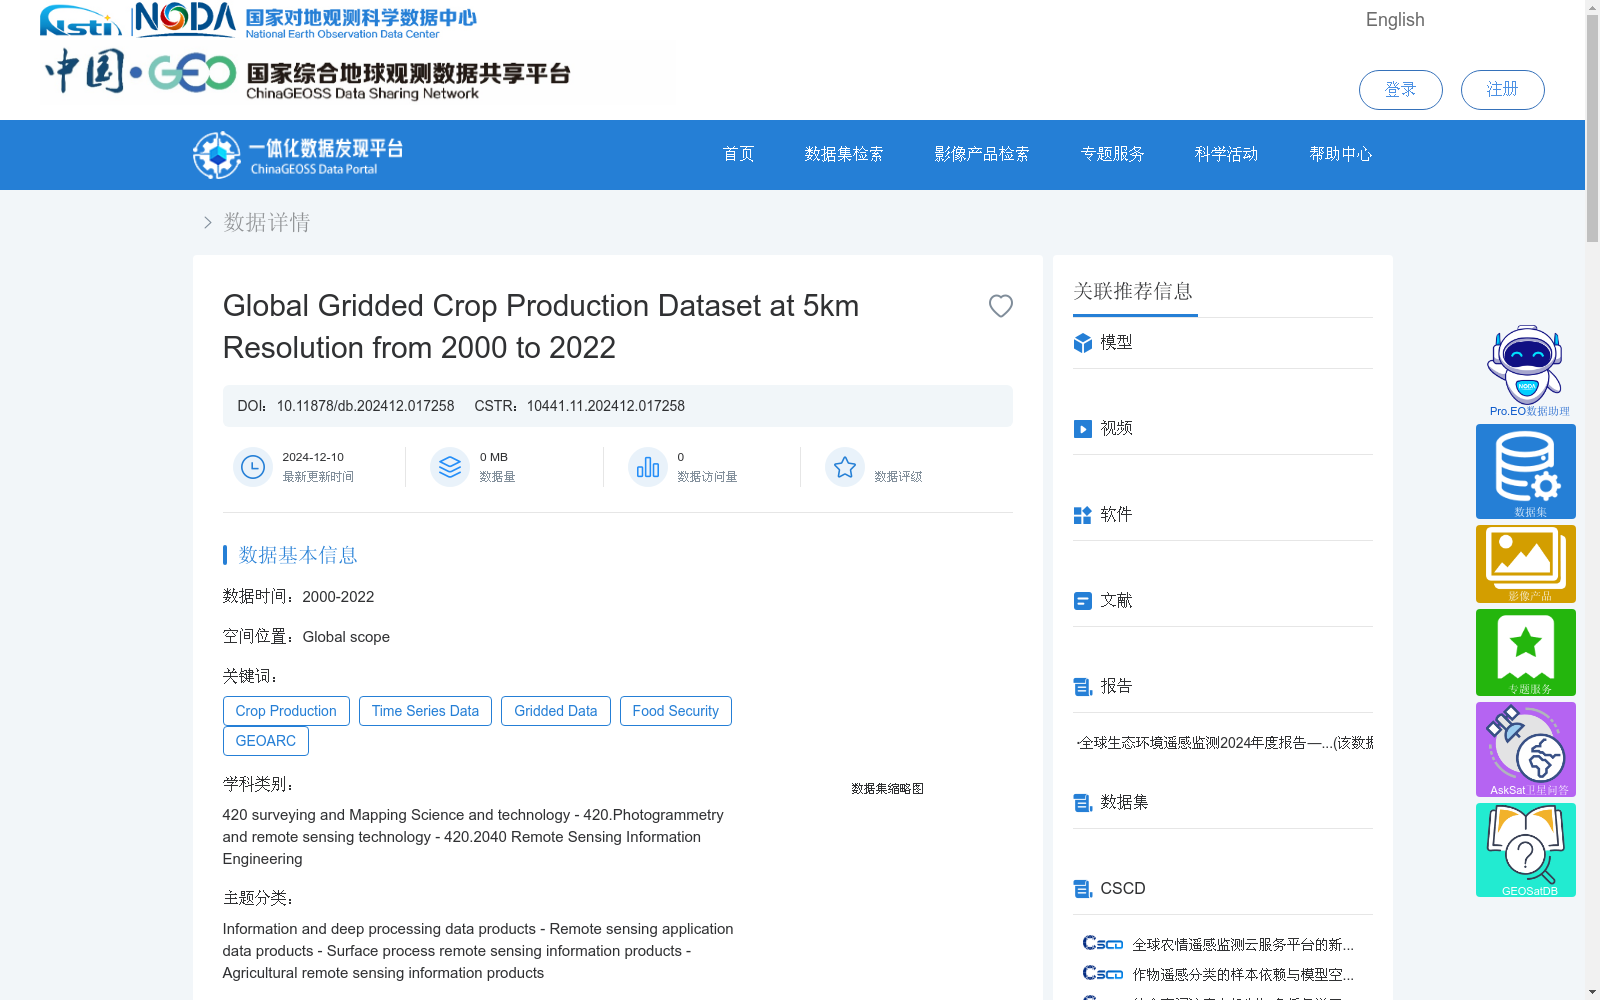Click the grid icon next to 软件
The height and width of the screenshot is (1000, 1600).
[x=1083, y=515]
